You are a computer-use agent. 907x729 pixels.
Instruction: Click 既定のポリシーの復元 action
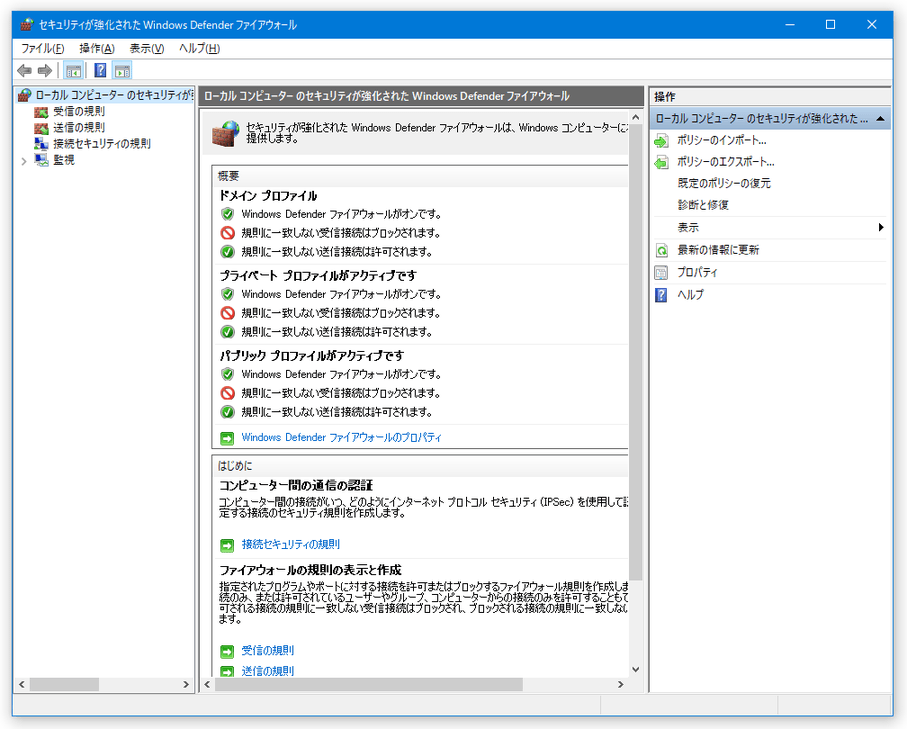(x=724, y=183)
